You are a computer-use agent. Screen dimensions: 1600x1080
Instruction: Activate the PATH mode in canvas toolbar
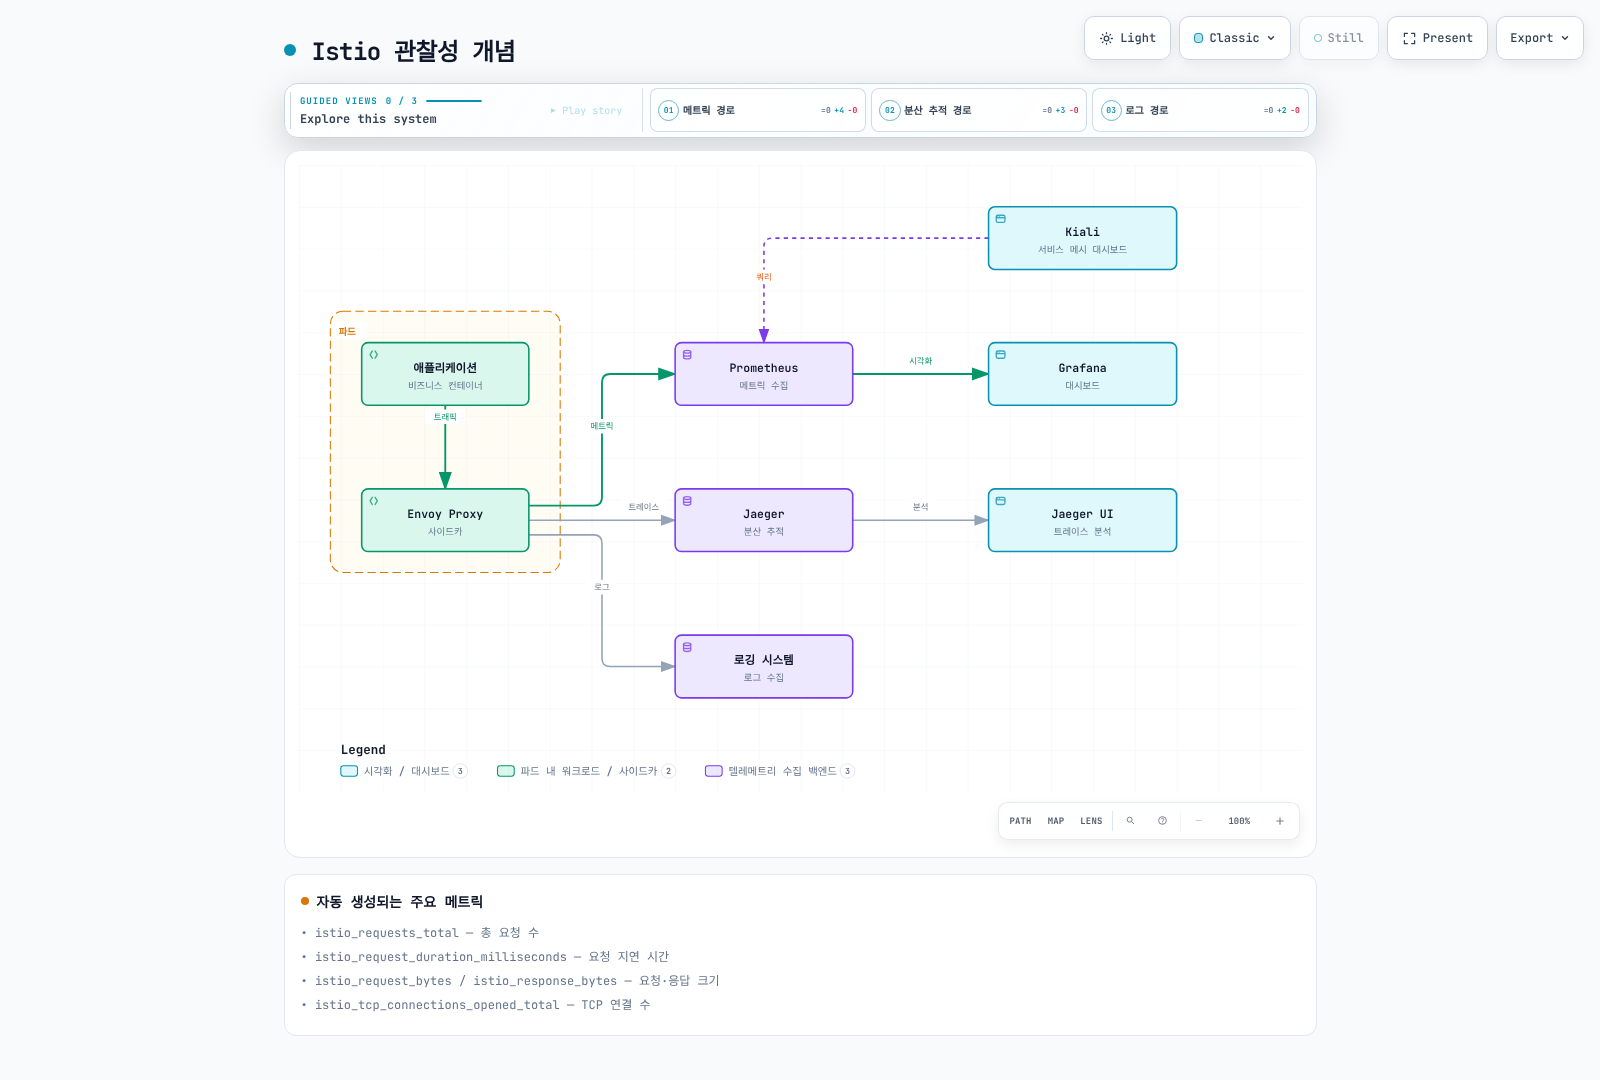(1020, 821)
